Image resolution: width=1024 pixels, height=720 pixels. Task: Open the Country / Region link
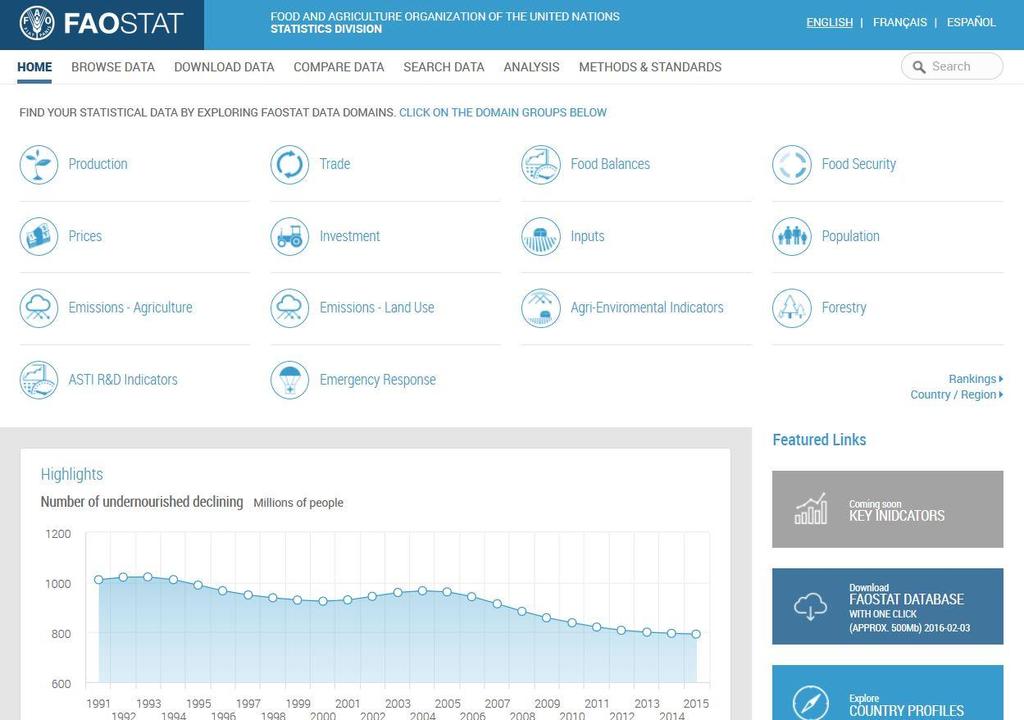click(x=957, y=395)
